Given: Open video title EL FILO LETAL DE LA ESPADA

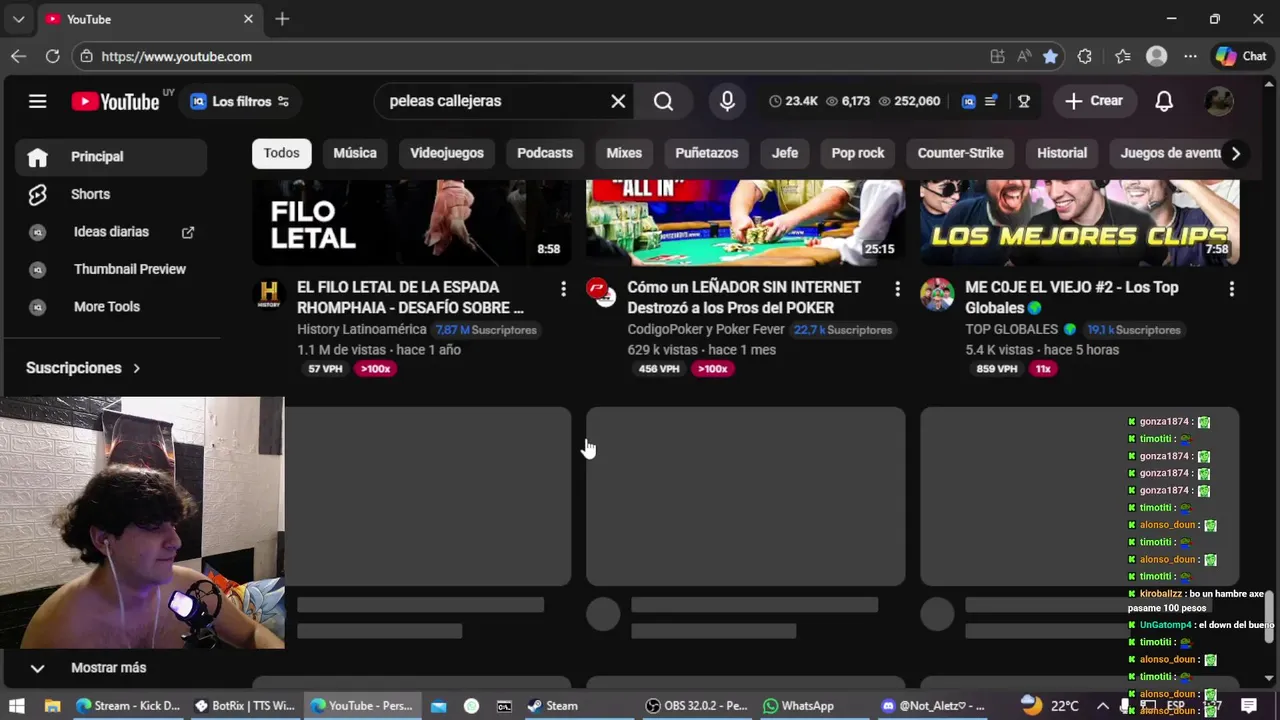Looking at the screenshot, I should 410,297.
